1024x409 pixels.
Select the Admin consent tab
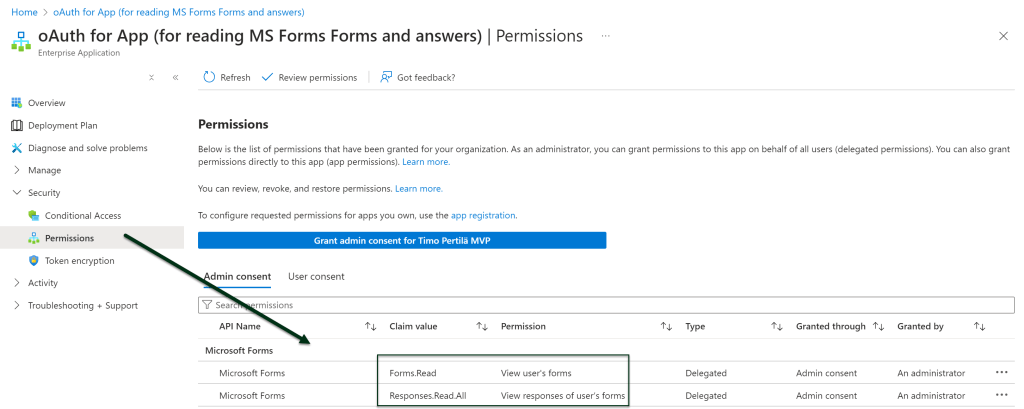click(x=236, y=276)
